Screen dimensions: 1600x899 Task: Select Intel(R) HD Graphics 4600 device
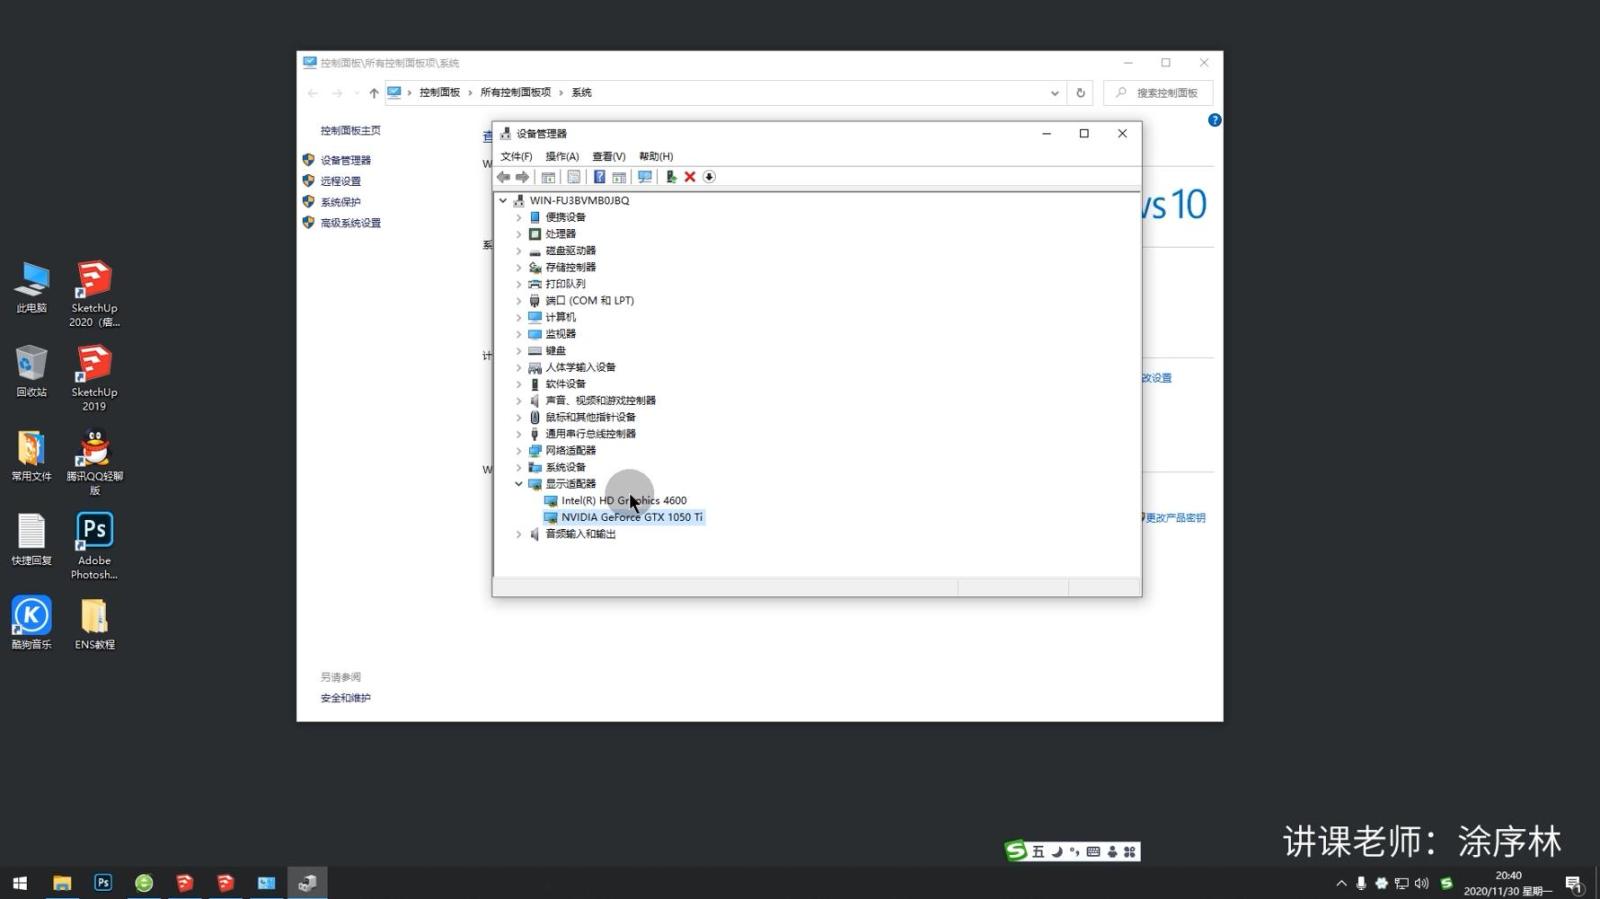click(623, 501)
